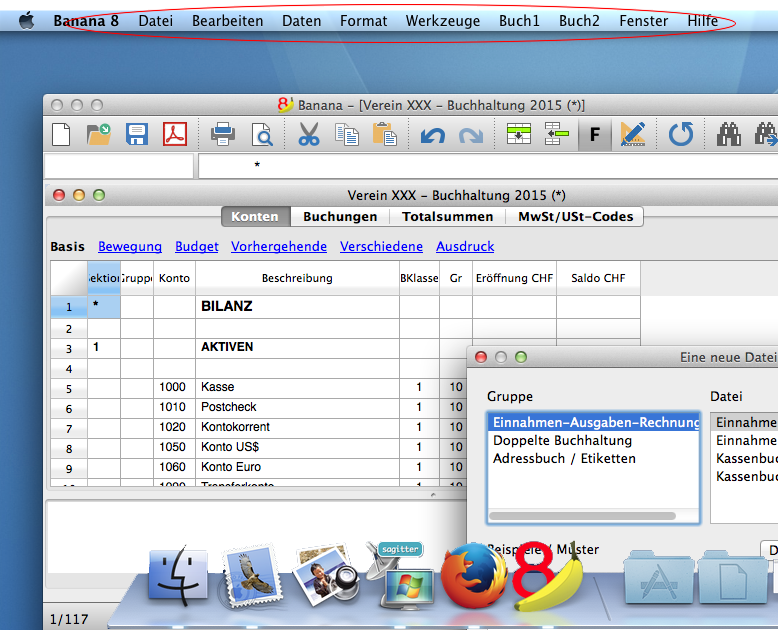Open the Datei menu
778x630 pixels.
point(156,21)
